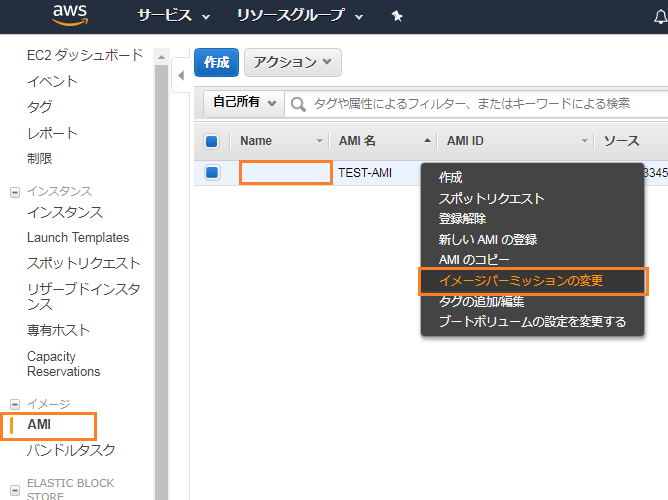Click the search magnifier icon
Viewport: 668px width, 500px height.
(x=298, y=104)
